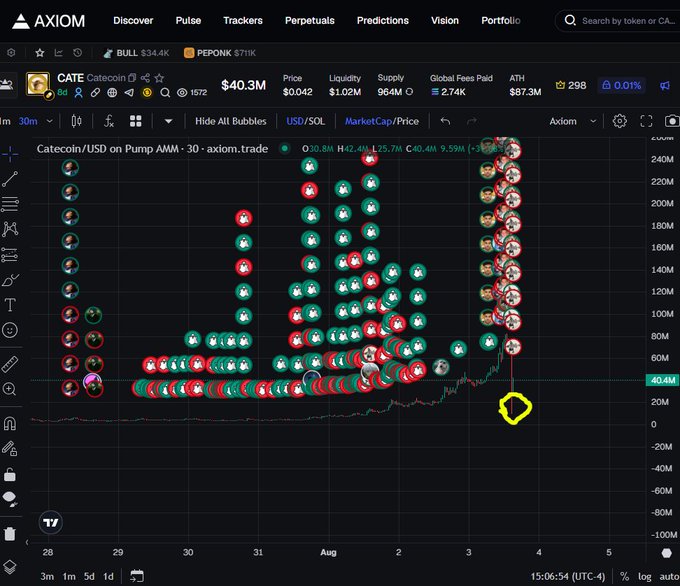The width and height of the screenshot is (680, 586).
Task: Open the indicators fx button
Action: tap(109, 121)
